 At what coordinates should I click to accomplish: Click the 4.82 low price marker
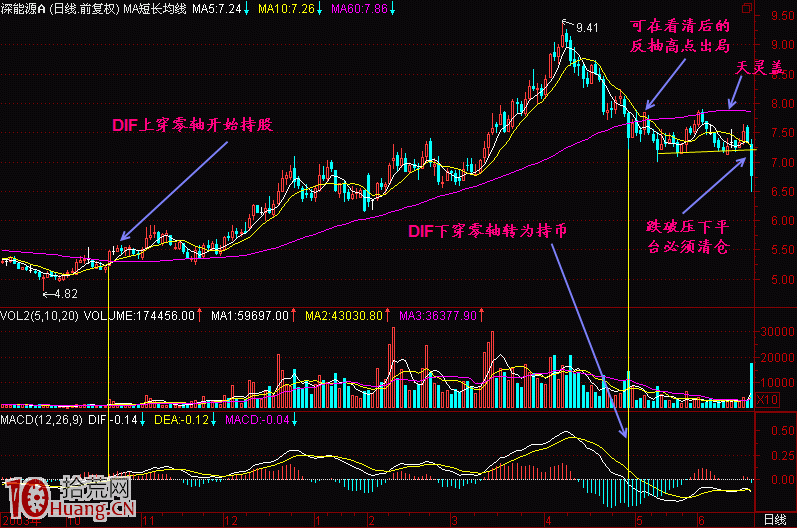(66, 294)
